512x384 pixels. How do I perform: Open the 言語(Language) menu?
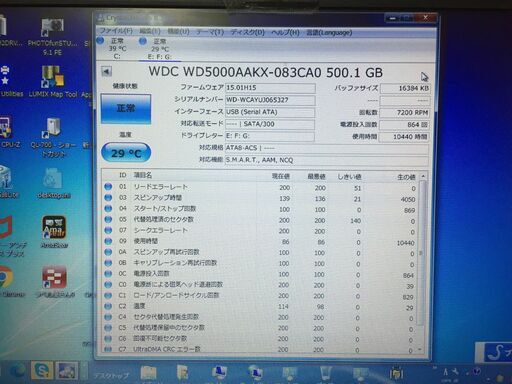(329, 33)
